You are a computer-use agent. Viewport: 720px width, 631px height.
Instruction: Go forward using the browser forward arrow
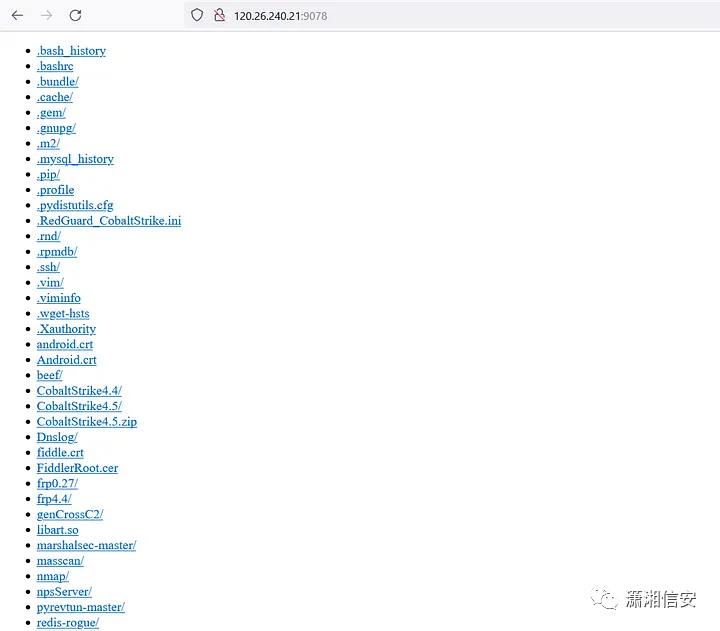46,16
